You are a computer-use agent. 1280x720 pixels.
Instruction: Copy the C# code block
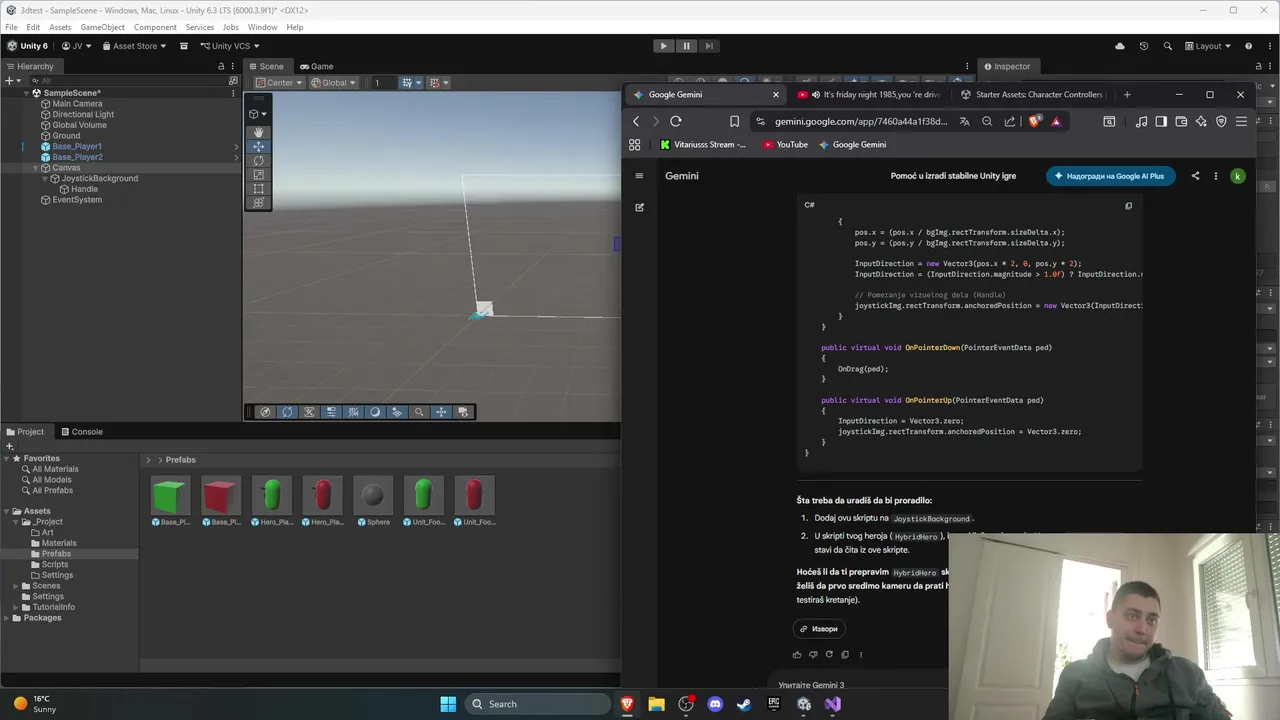tap(1128, 206)
